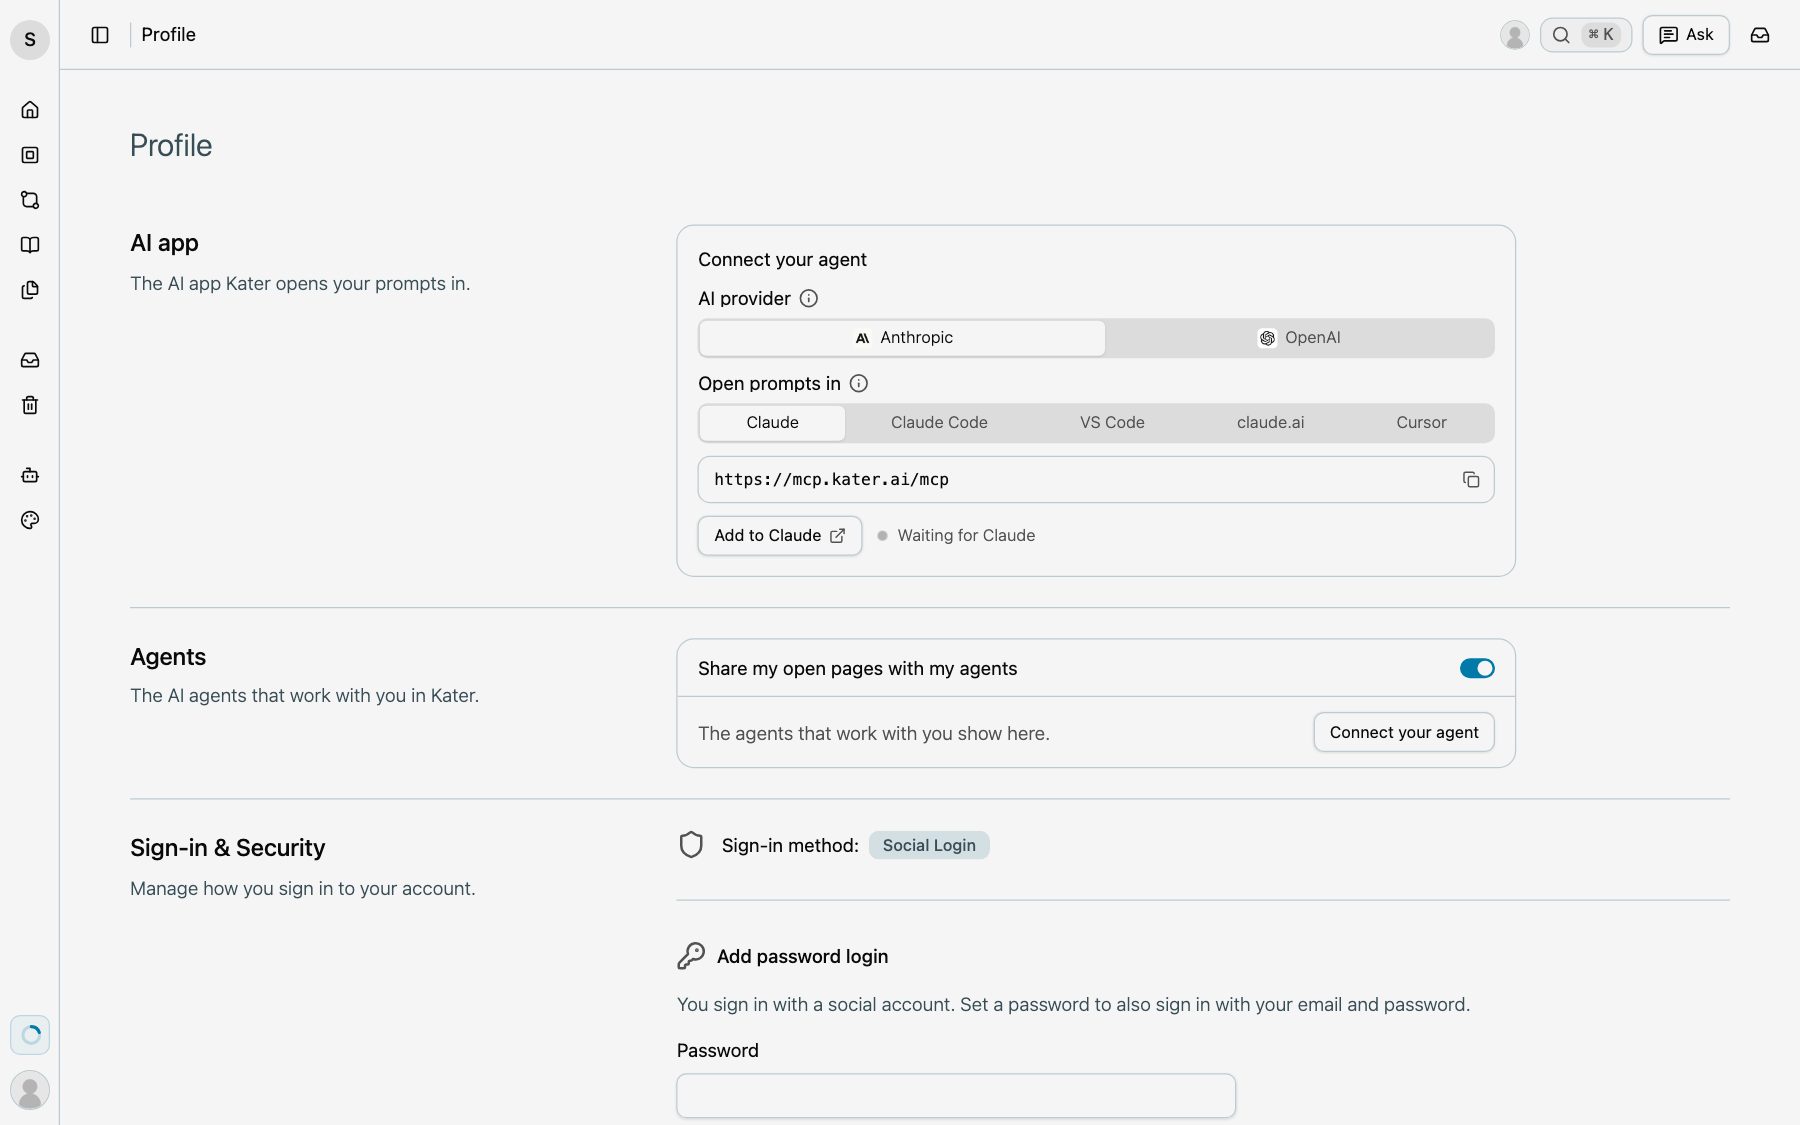Image resolution: width=1800 pixels, height=1125 pixels.
Task: Select Claude in Open prompts in
Action: (772, 423)
